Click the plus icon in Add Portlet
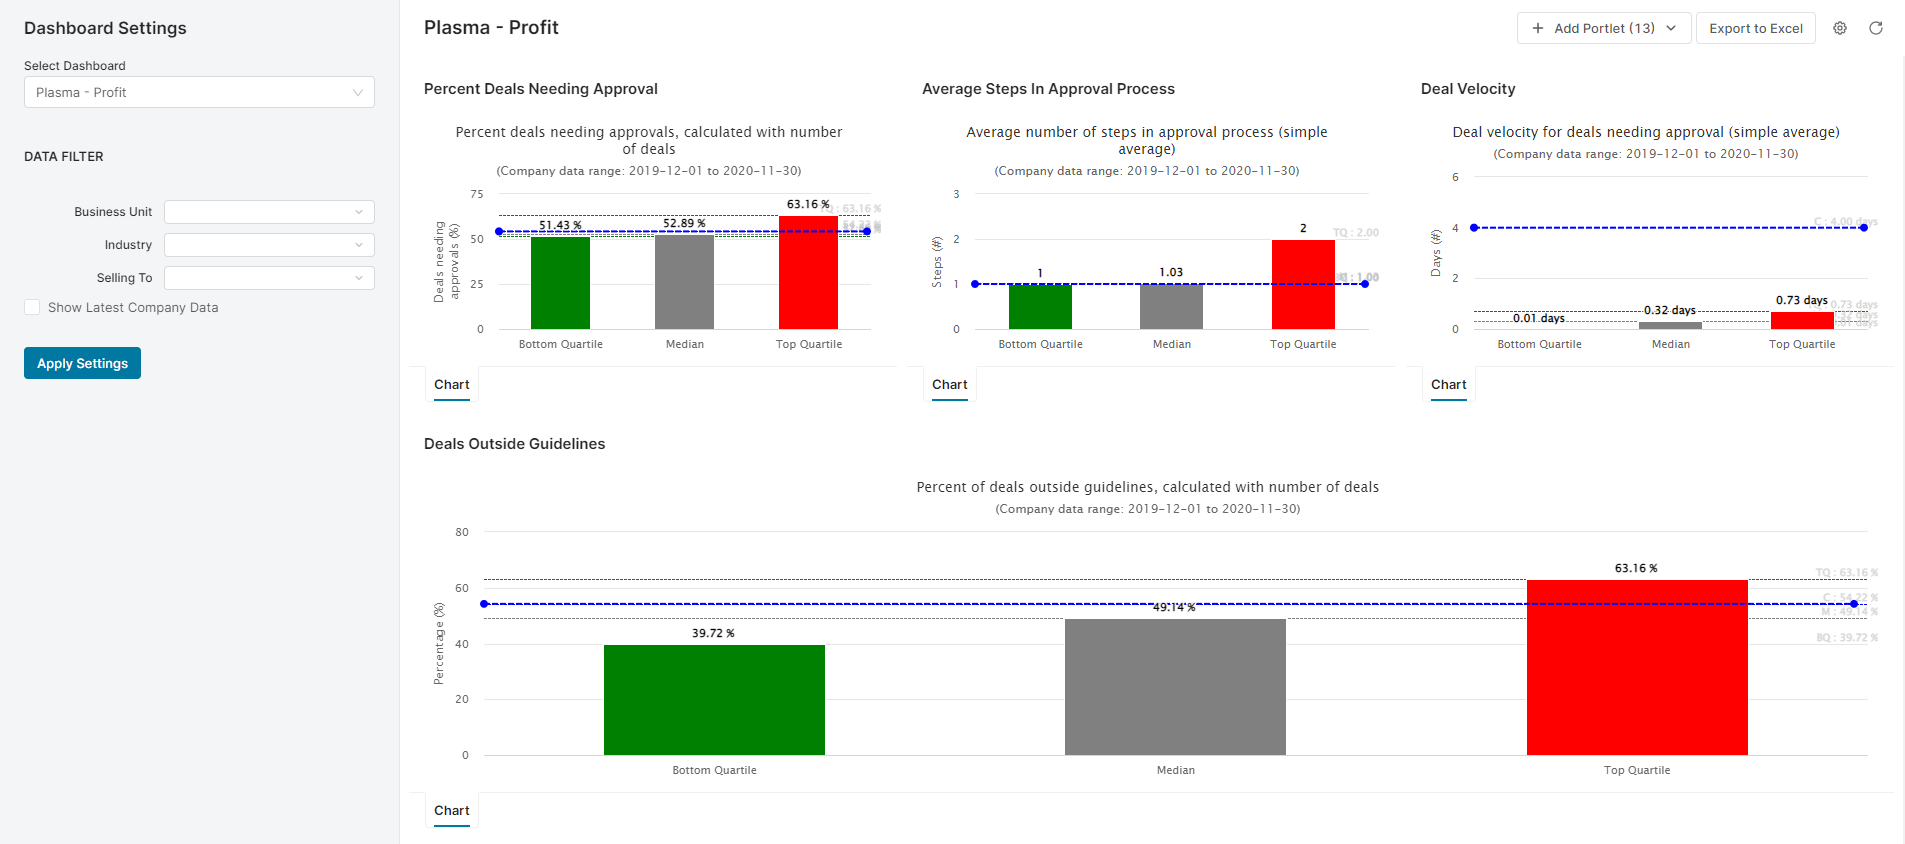1905x844 pixels. click(1538, 28)
